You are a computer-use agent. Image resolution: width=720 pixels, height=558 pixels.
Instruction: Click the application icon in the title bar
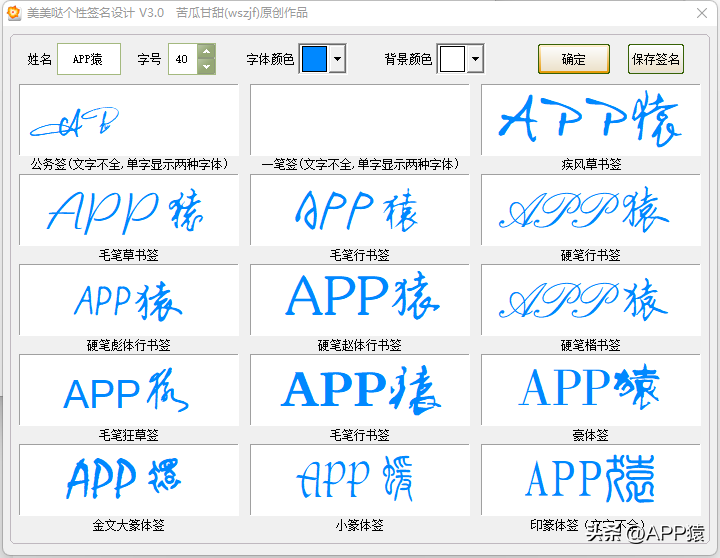coord(14,13)
